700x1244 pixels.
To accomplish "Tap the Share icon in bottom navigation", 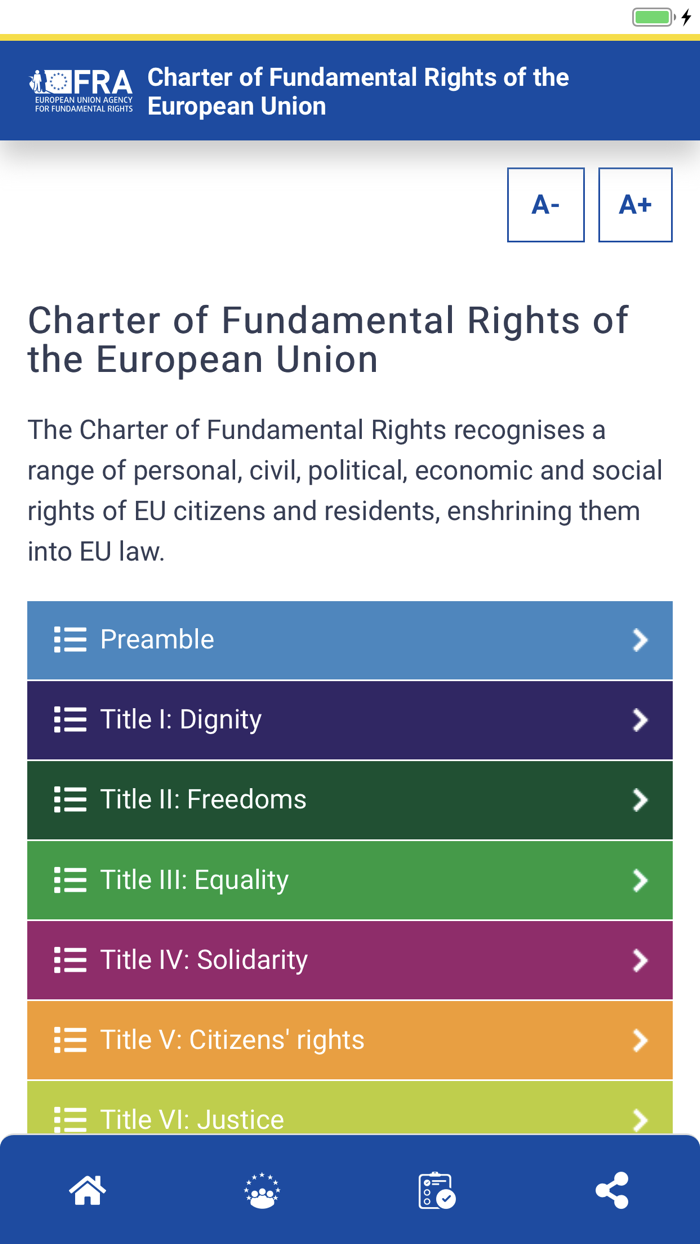I will click(612, 1190).
